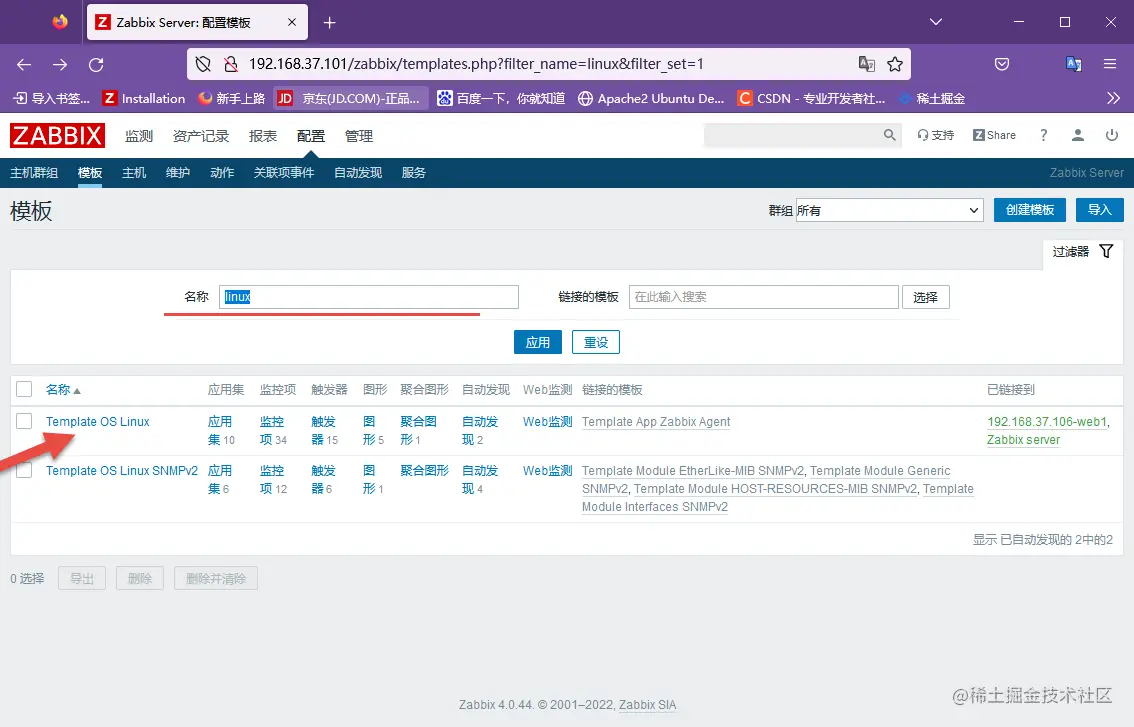Click the search magnifier in Zabbix search box
This screenshot has height=727, width=1134.
pyautogui.click(x=890, y=134)
